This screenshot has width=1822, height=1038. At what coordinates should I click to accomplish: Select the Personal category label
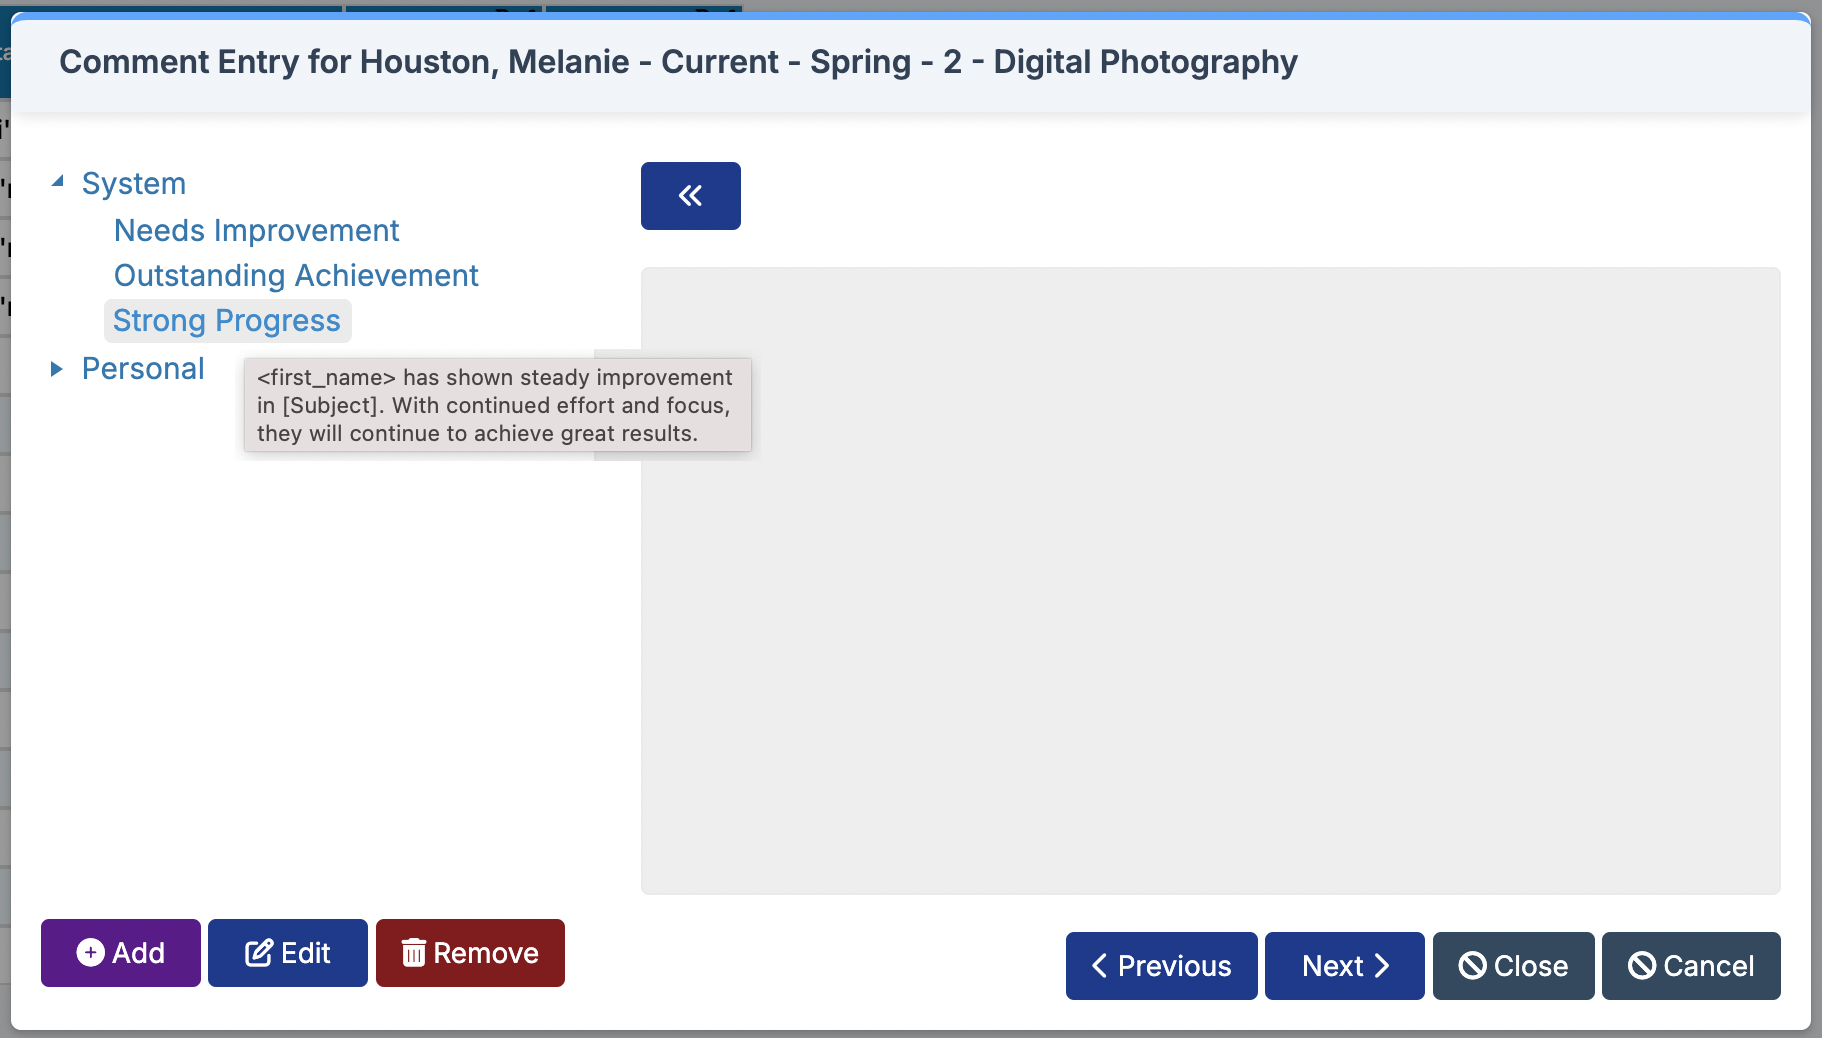143,369
